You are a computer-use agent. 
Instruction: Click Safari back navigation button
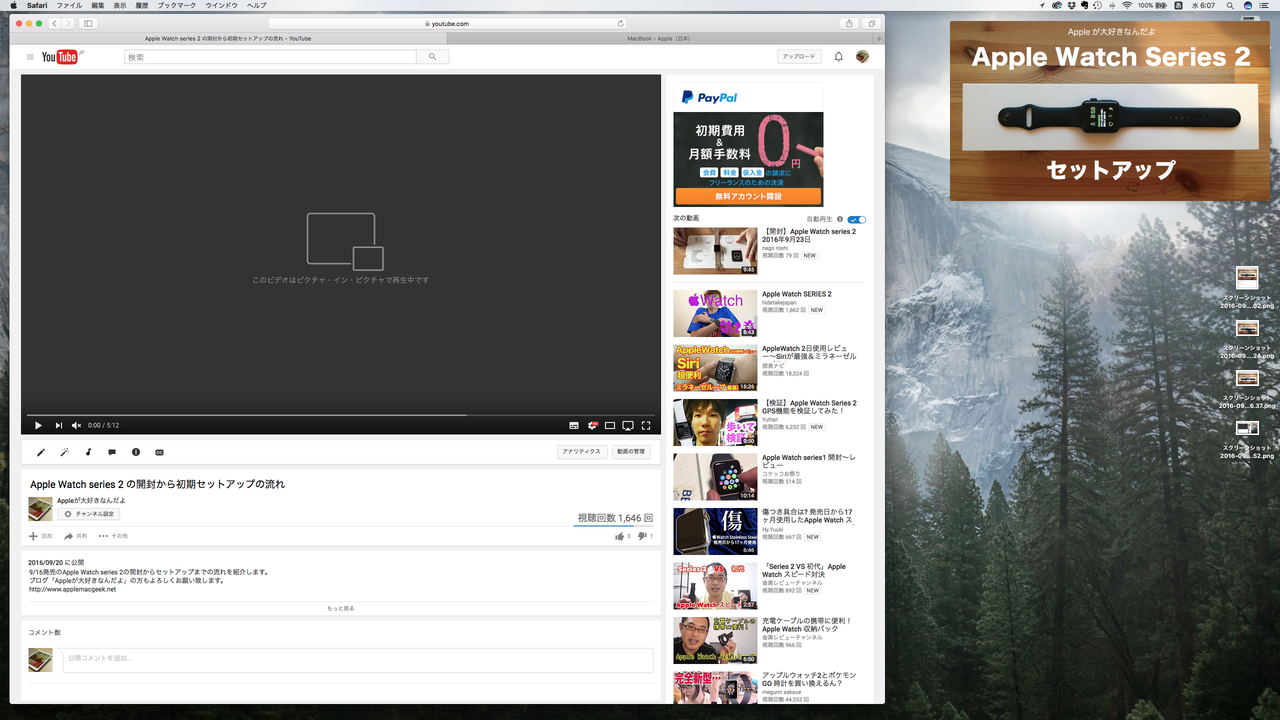55,23
